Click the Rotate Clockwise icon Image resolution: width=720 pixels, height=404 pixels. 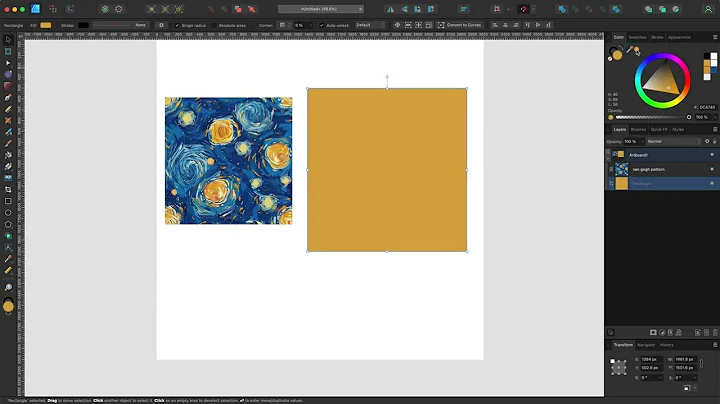(431, 9)
